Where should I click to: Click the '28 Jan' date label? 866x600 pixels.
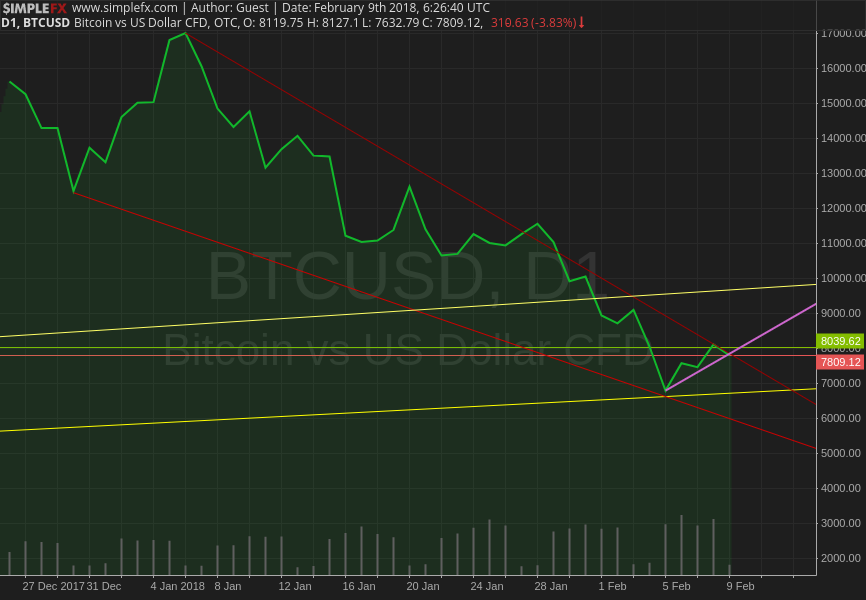pyautogui.click(x=551, y=586)
